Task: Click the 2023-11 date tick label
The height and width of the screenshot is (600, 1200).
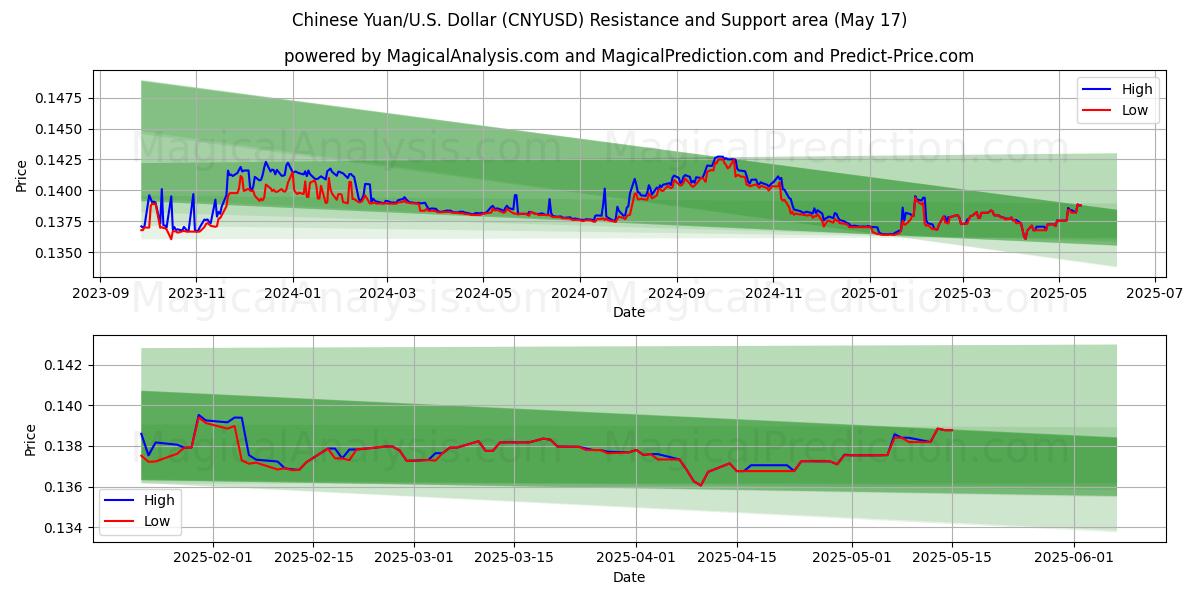Action: coord(195,294)
